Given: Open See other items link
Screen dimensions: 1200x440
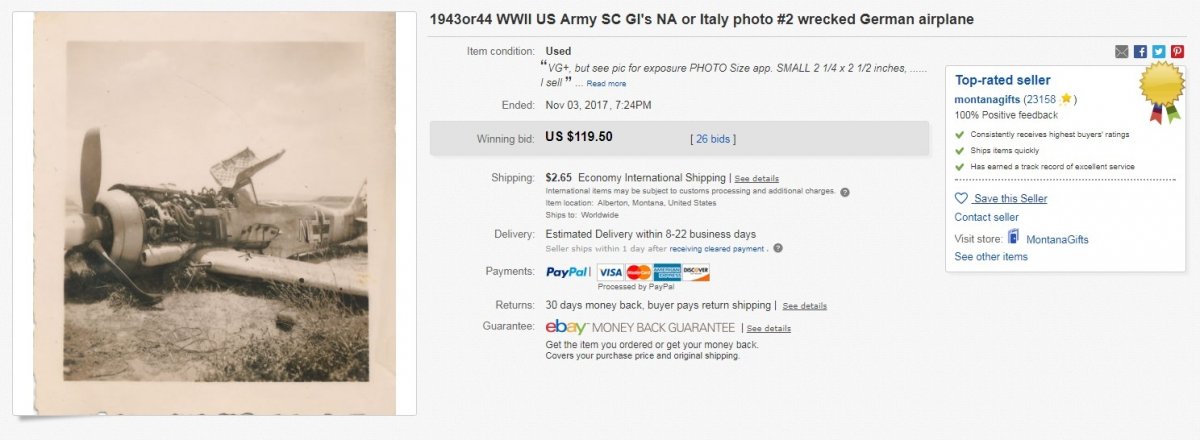Looking at the screenshot, I should point(990,257).
